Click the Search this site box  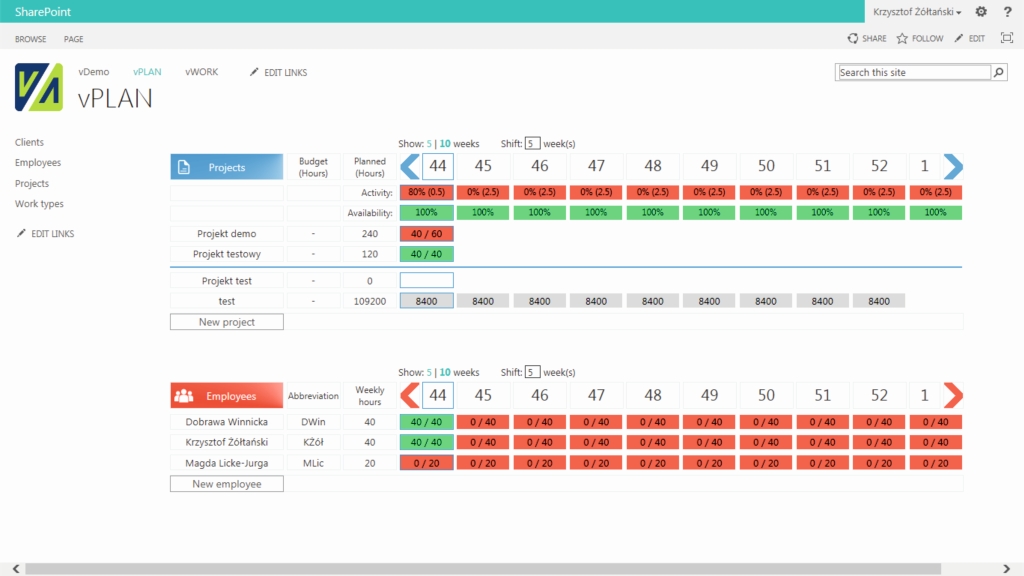[x=913, y=72]
